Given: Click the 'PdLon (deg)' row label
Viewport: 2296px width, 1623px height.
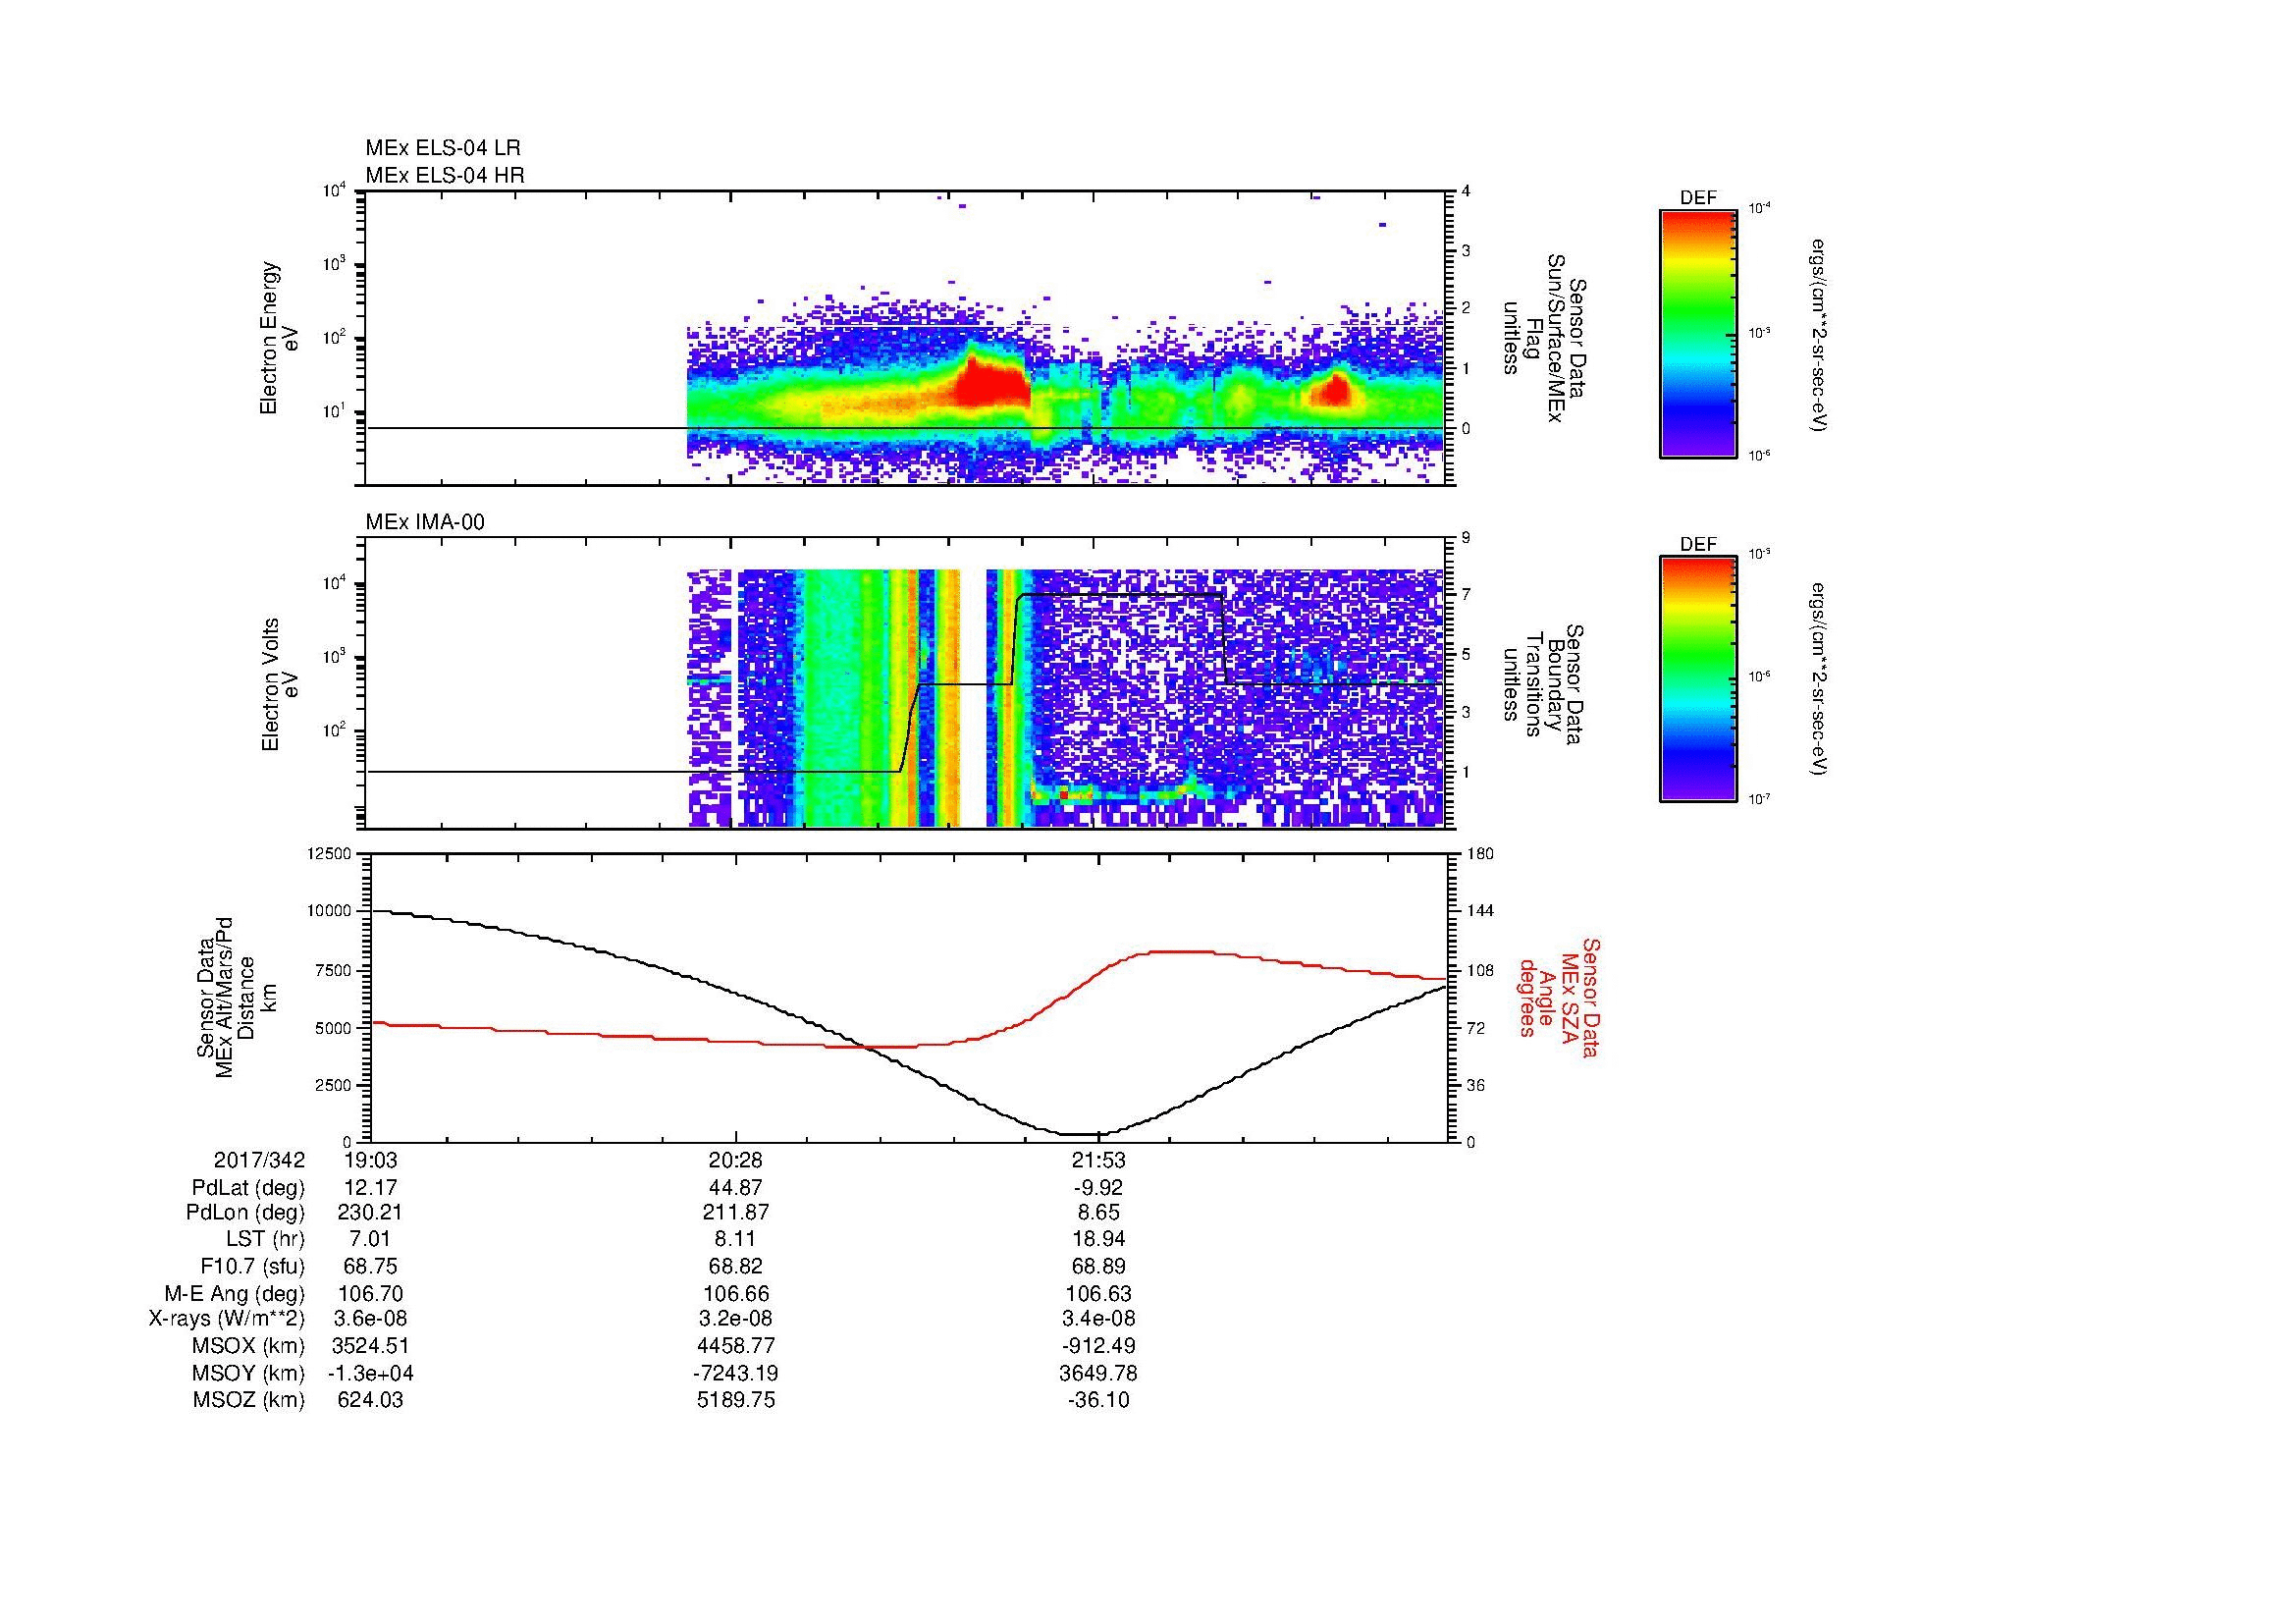Looking at the screenshot, I should tap(245, 1213).
